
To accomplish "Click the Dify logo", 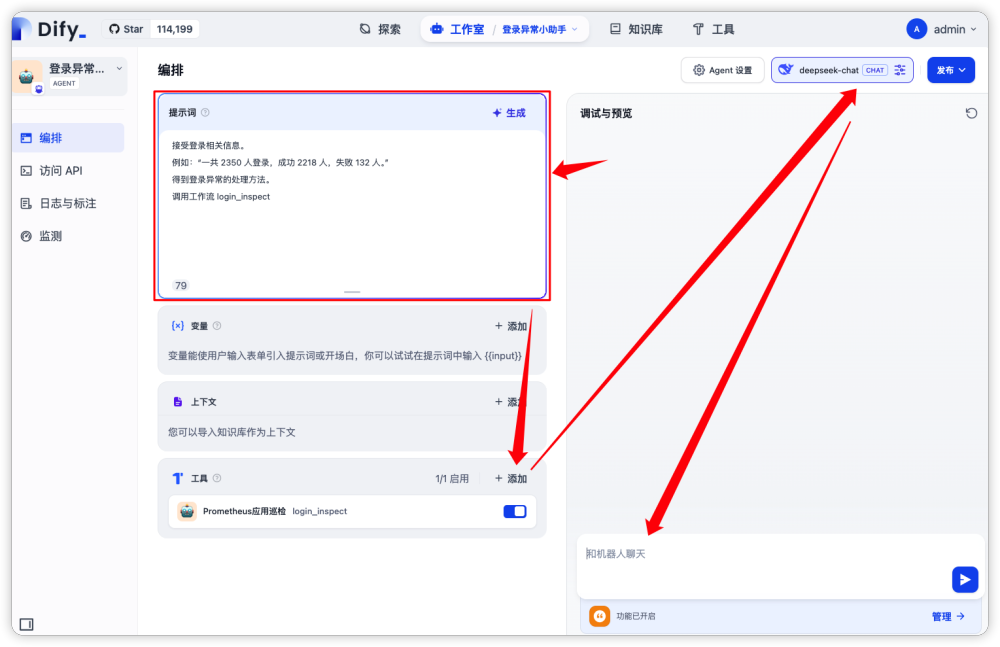I will [x=50, y=29].
